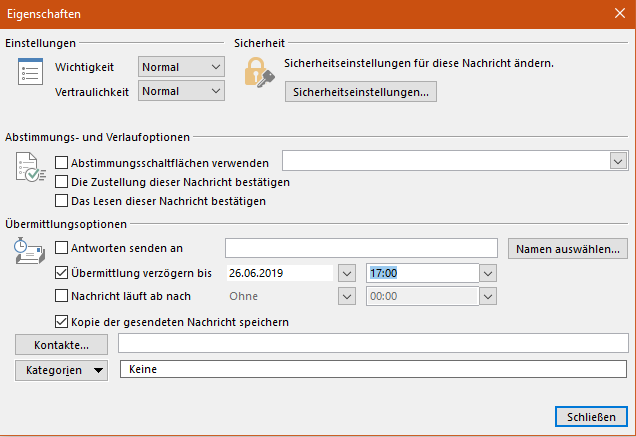Toggle Antworten senden an checkbox

coord(62,248)
